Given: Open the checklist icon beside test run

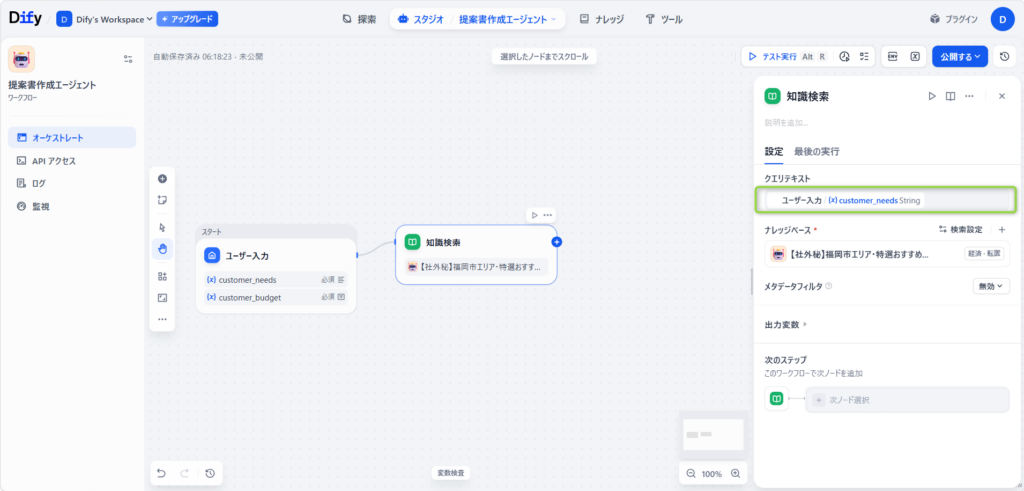Looking at the screenshot, I should click(865, 57).
